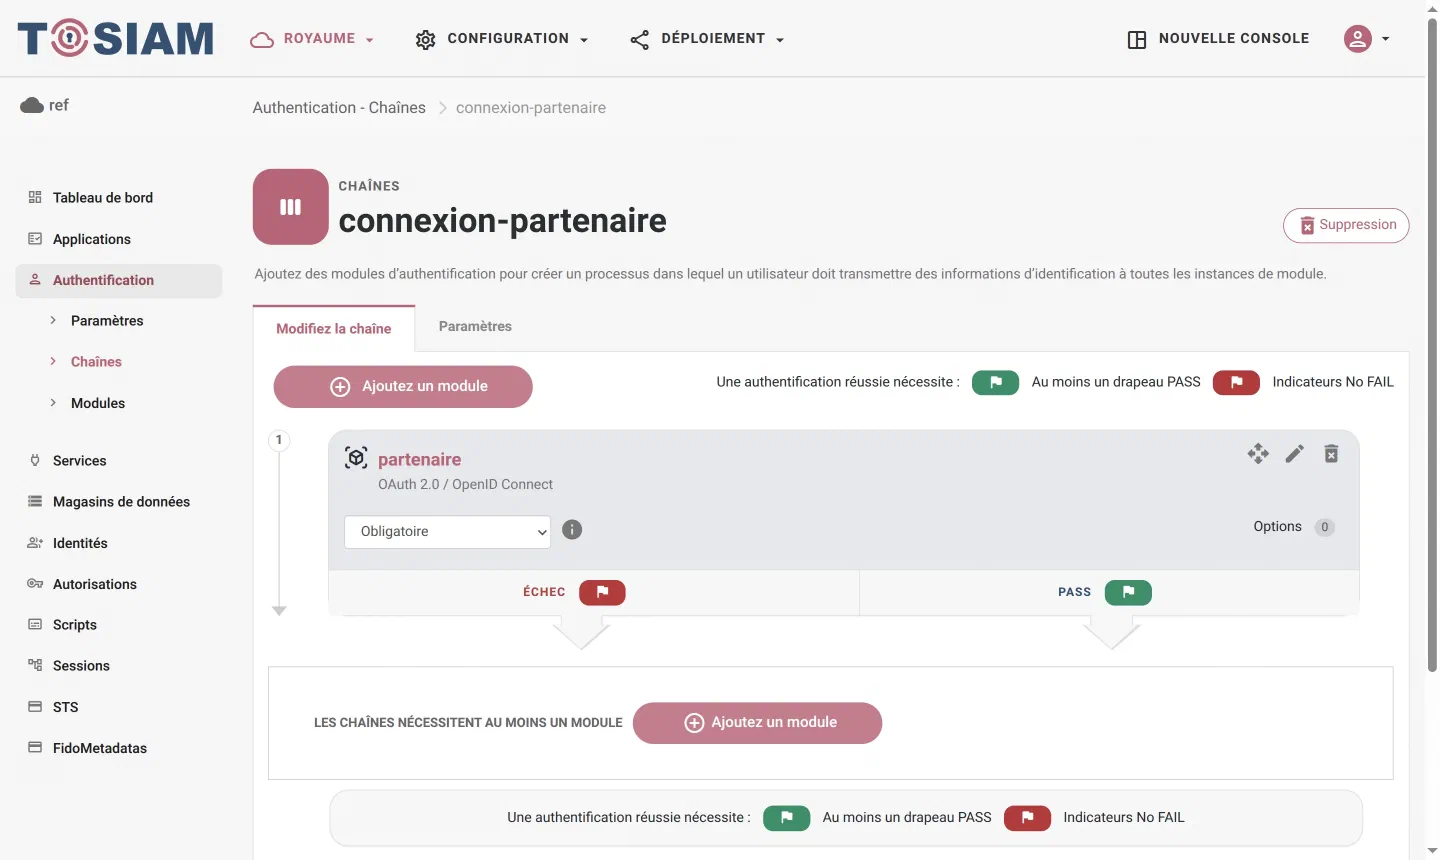Screen dimensions: 1440x860
Task: Open Chaînes under Authentification
Action: tap(96, 362)
